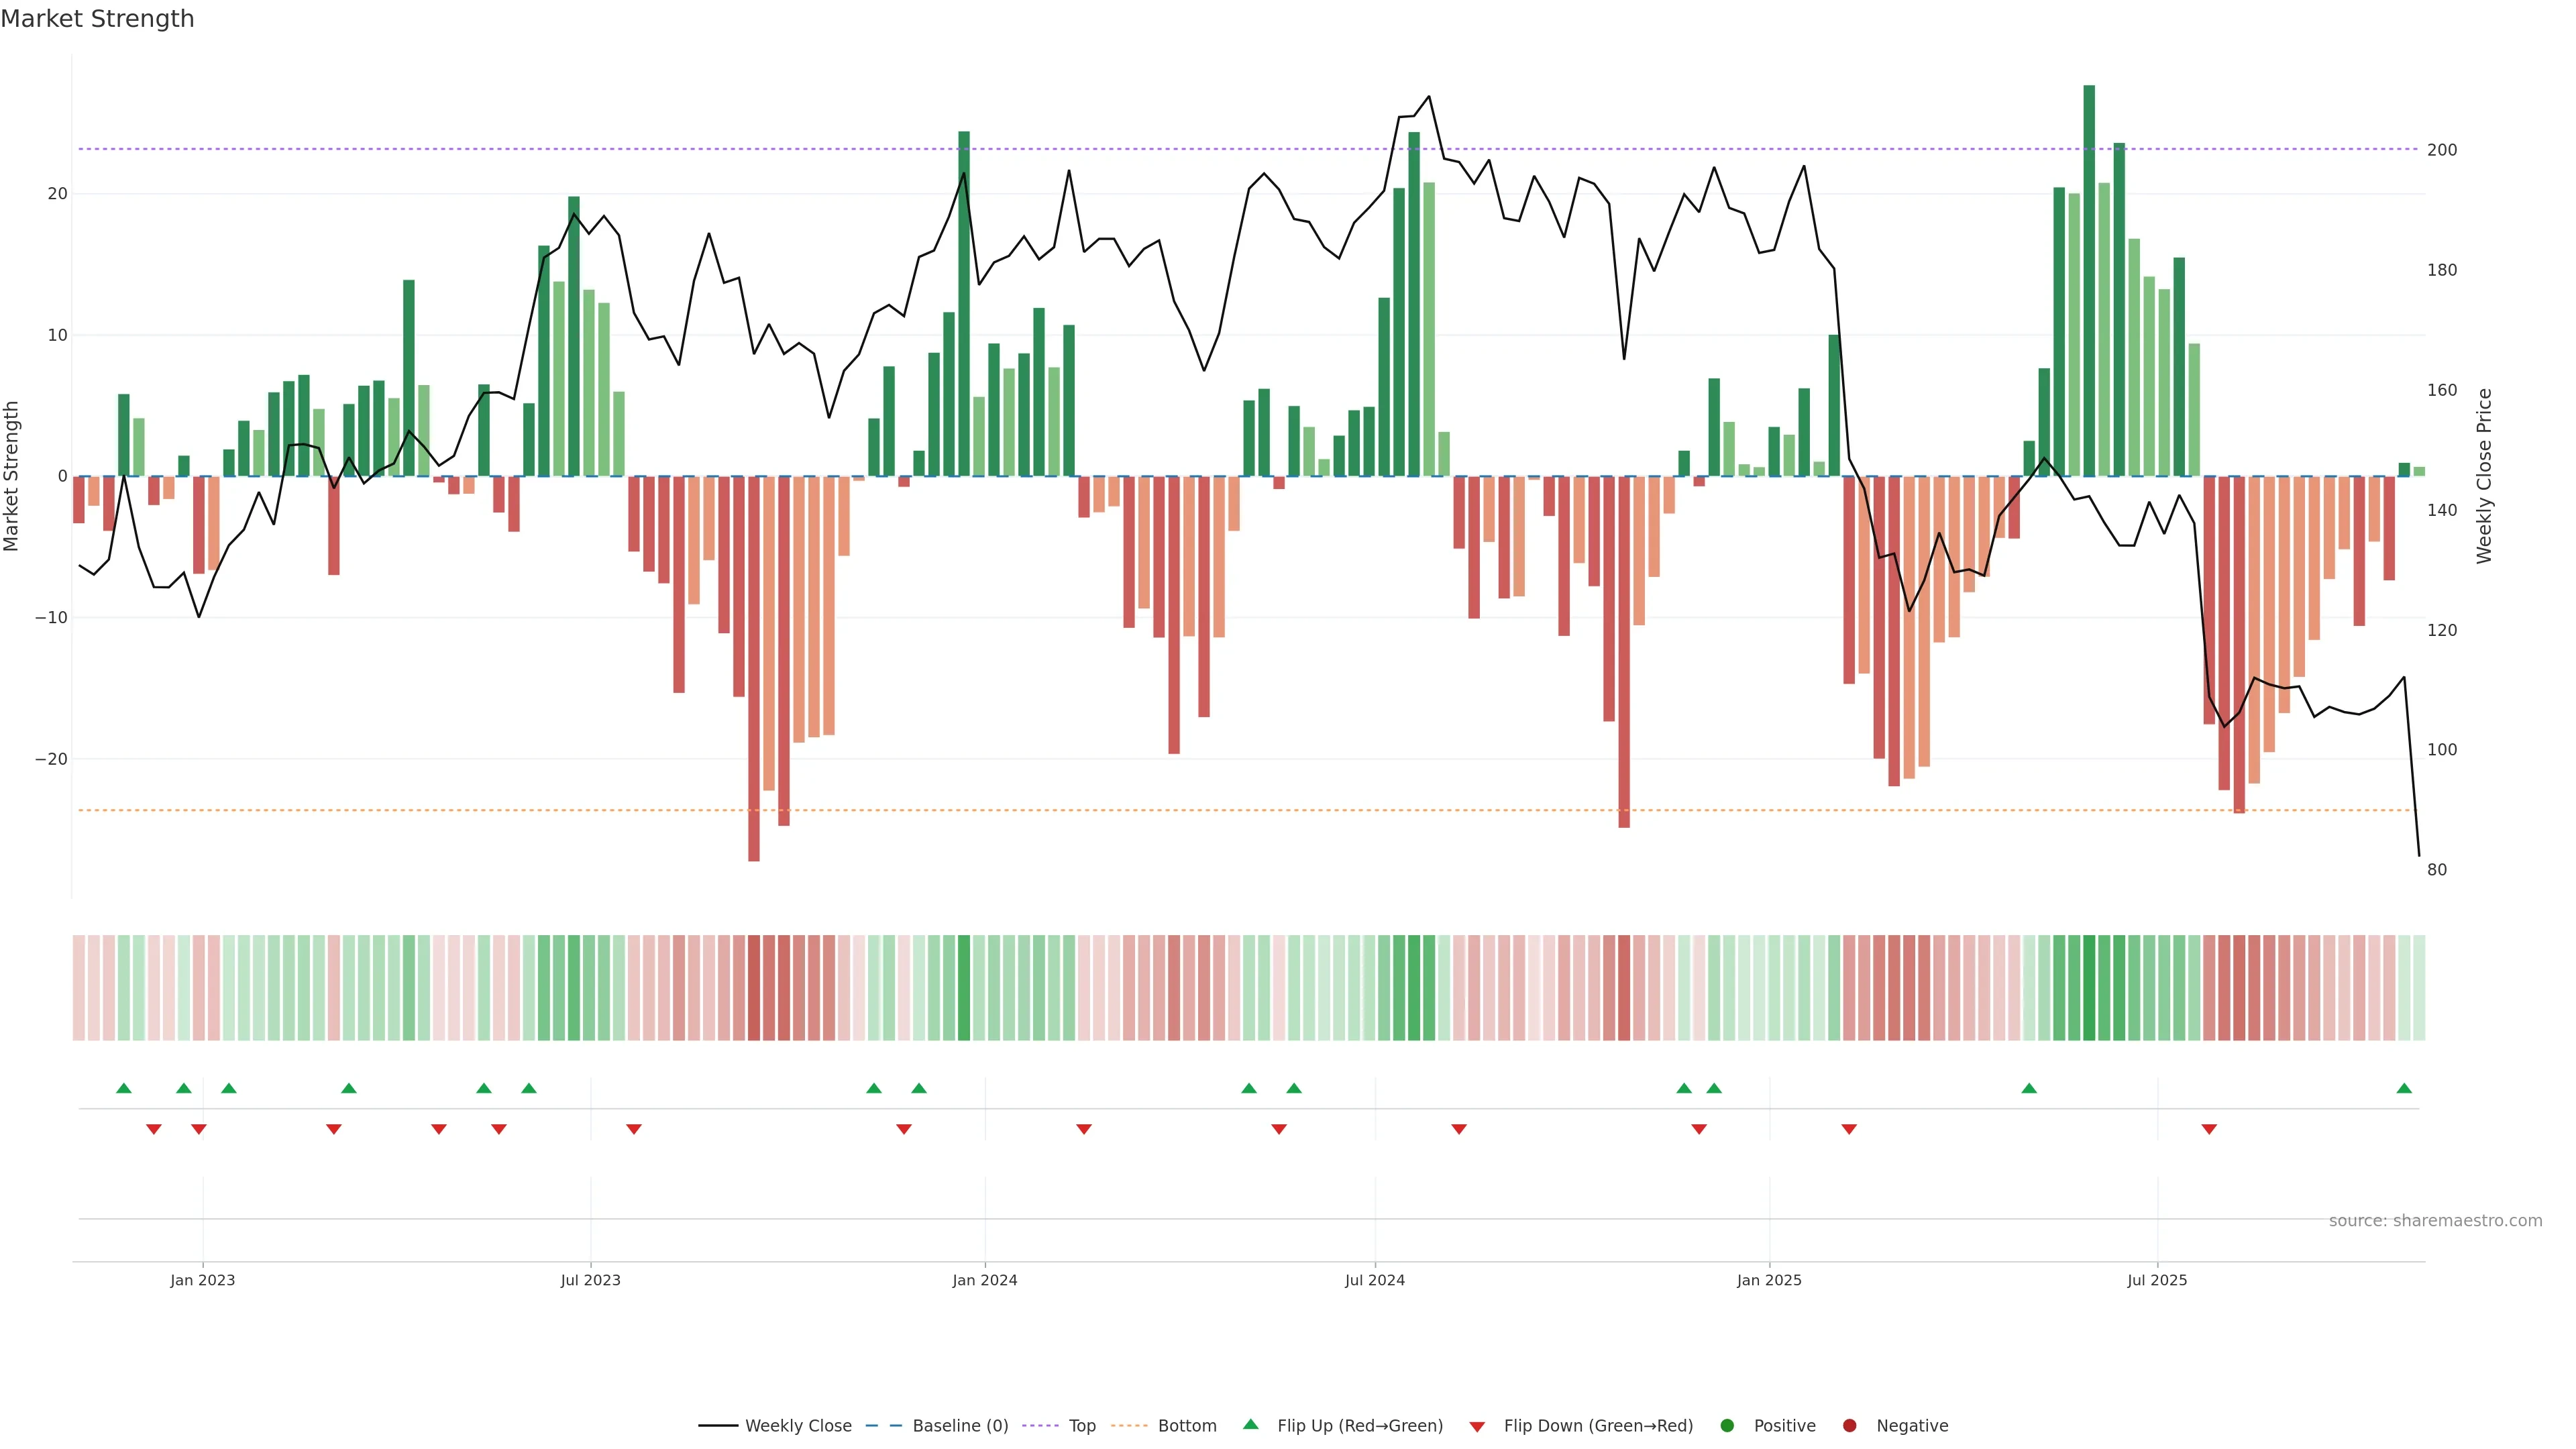This screenshot has width=2576, height=1449.
Task: Click the red Flip Down triangle in legend
Action: pyautogui.click(x=1477, y=1426)
